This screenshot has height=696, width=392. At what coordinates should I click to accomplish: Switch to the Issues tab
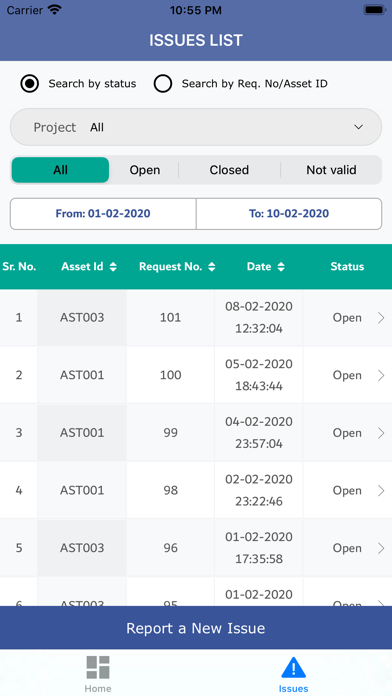click(293, 675)
